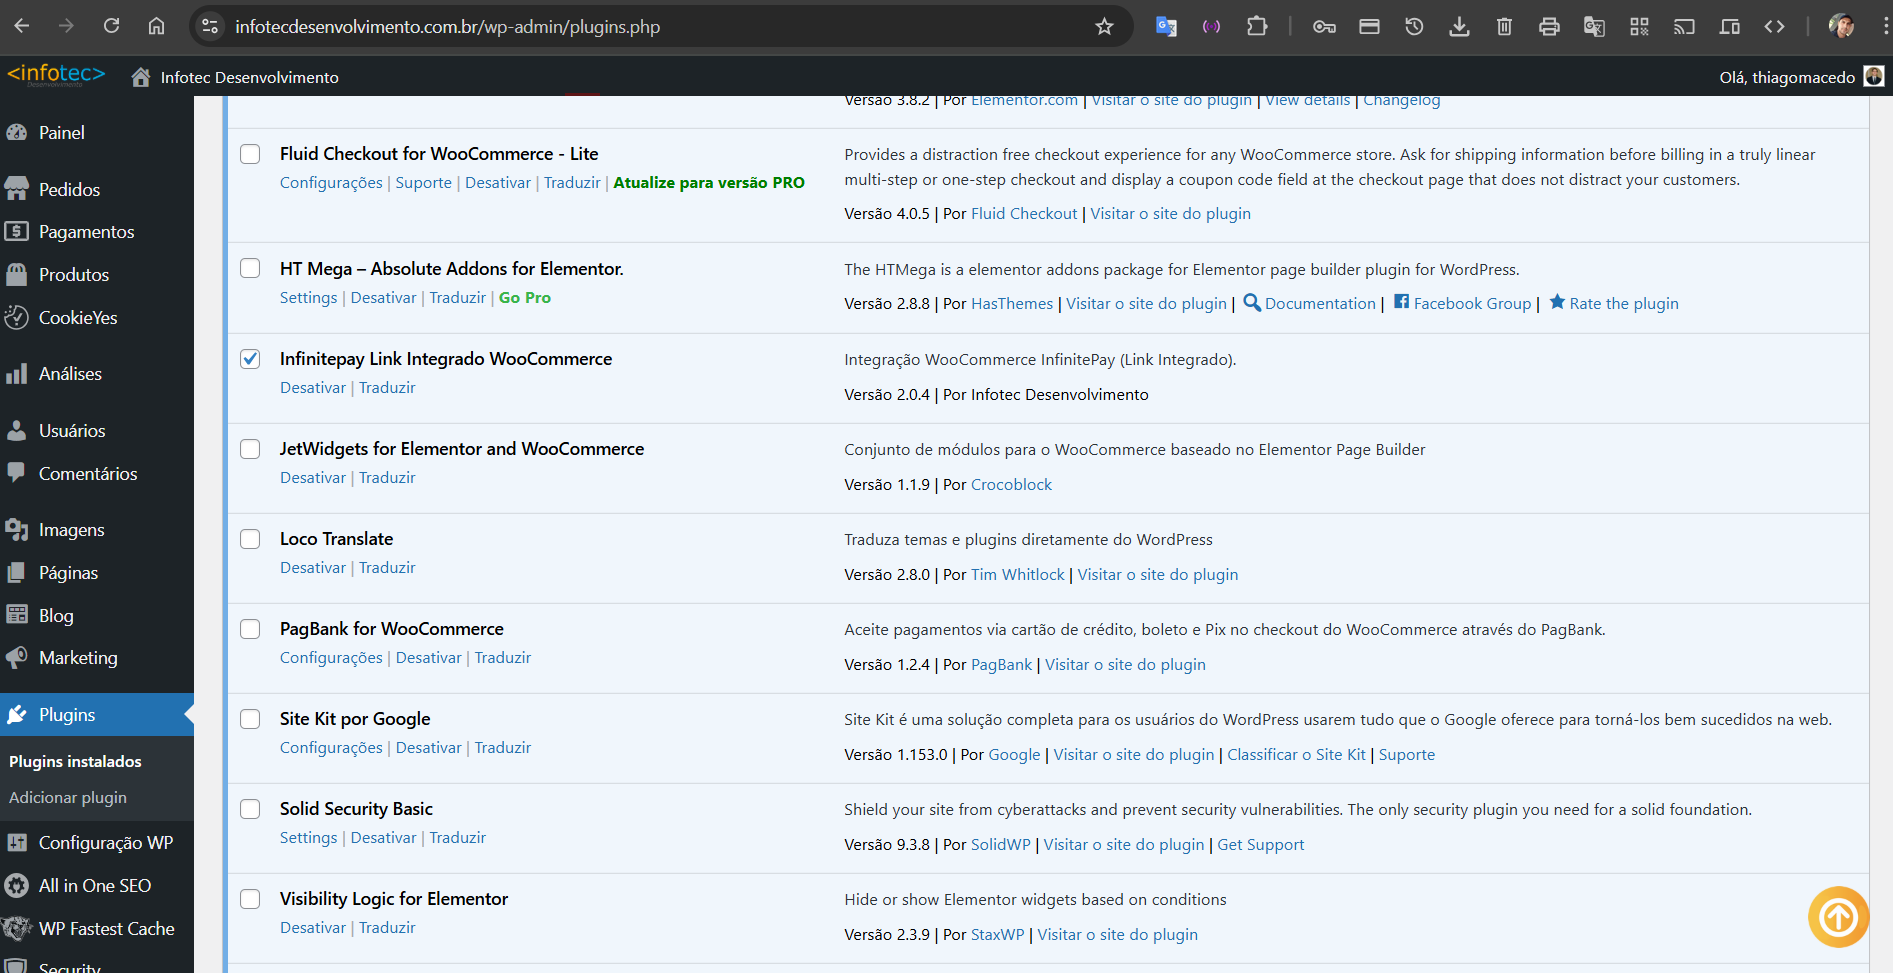Open the browser extensions puzzle icon
The width and height of the screenshot is (1893, 973).
(x=1257, y=27)
